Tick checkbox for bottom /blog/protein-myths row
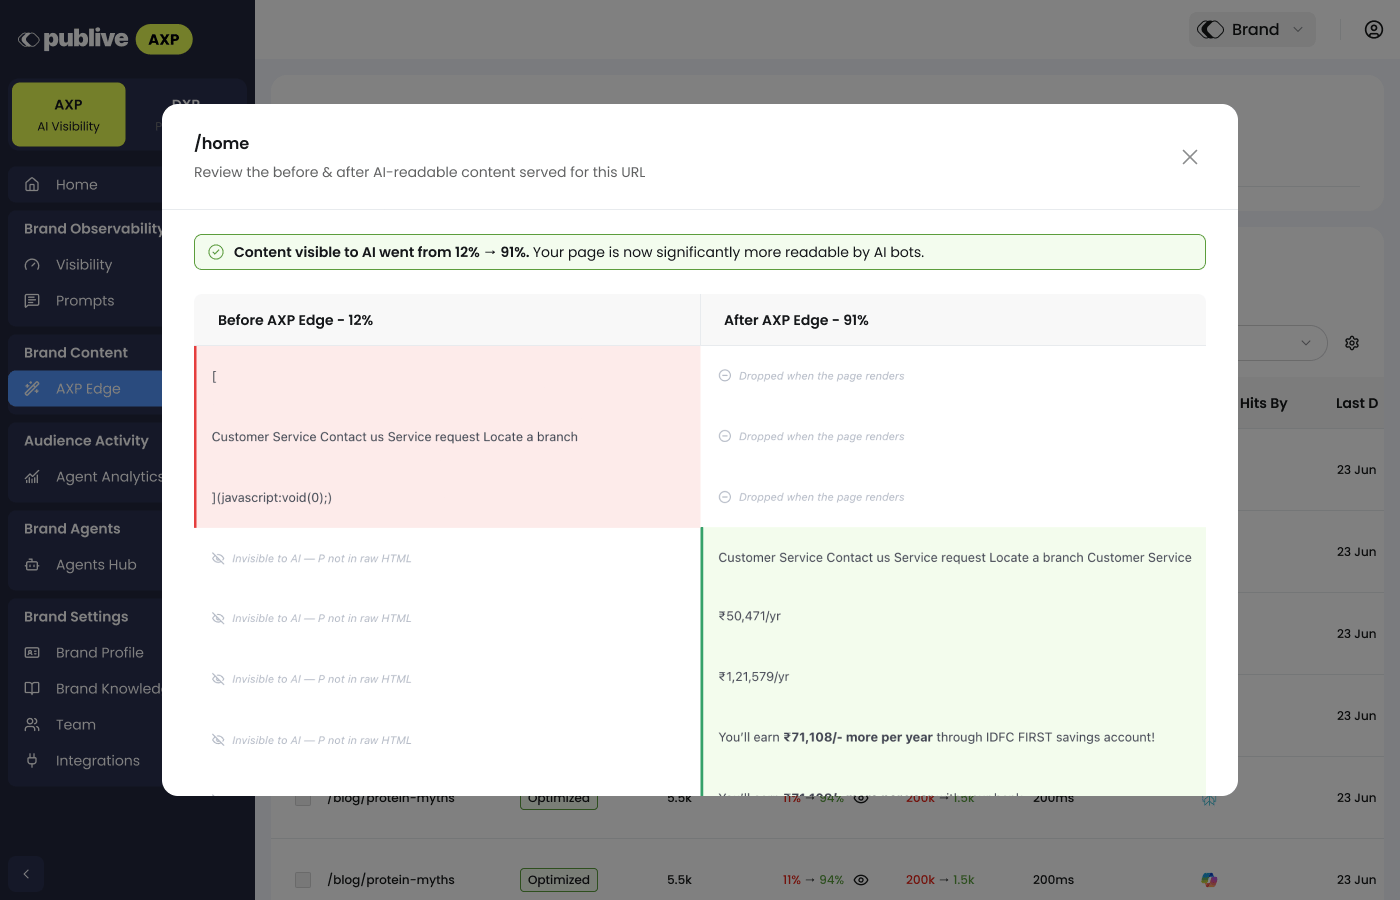Viewport: 1400px width, 900px height. pos(303,880)
